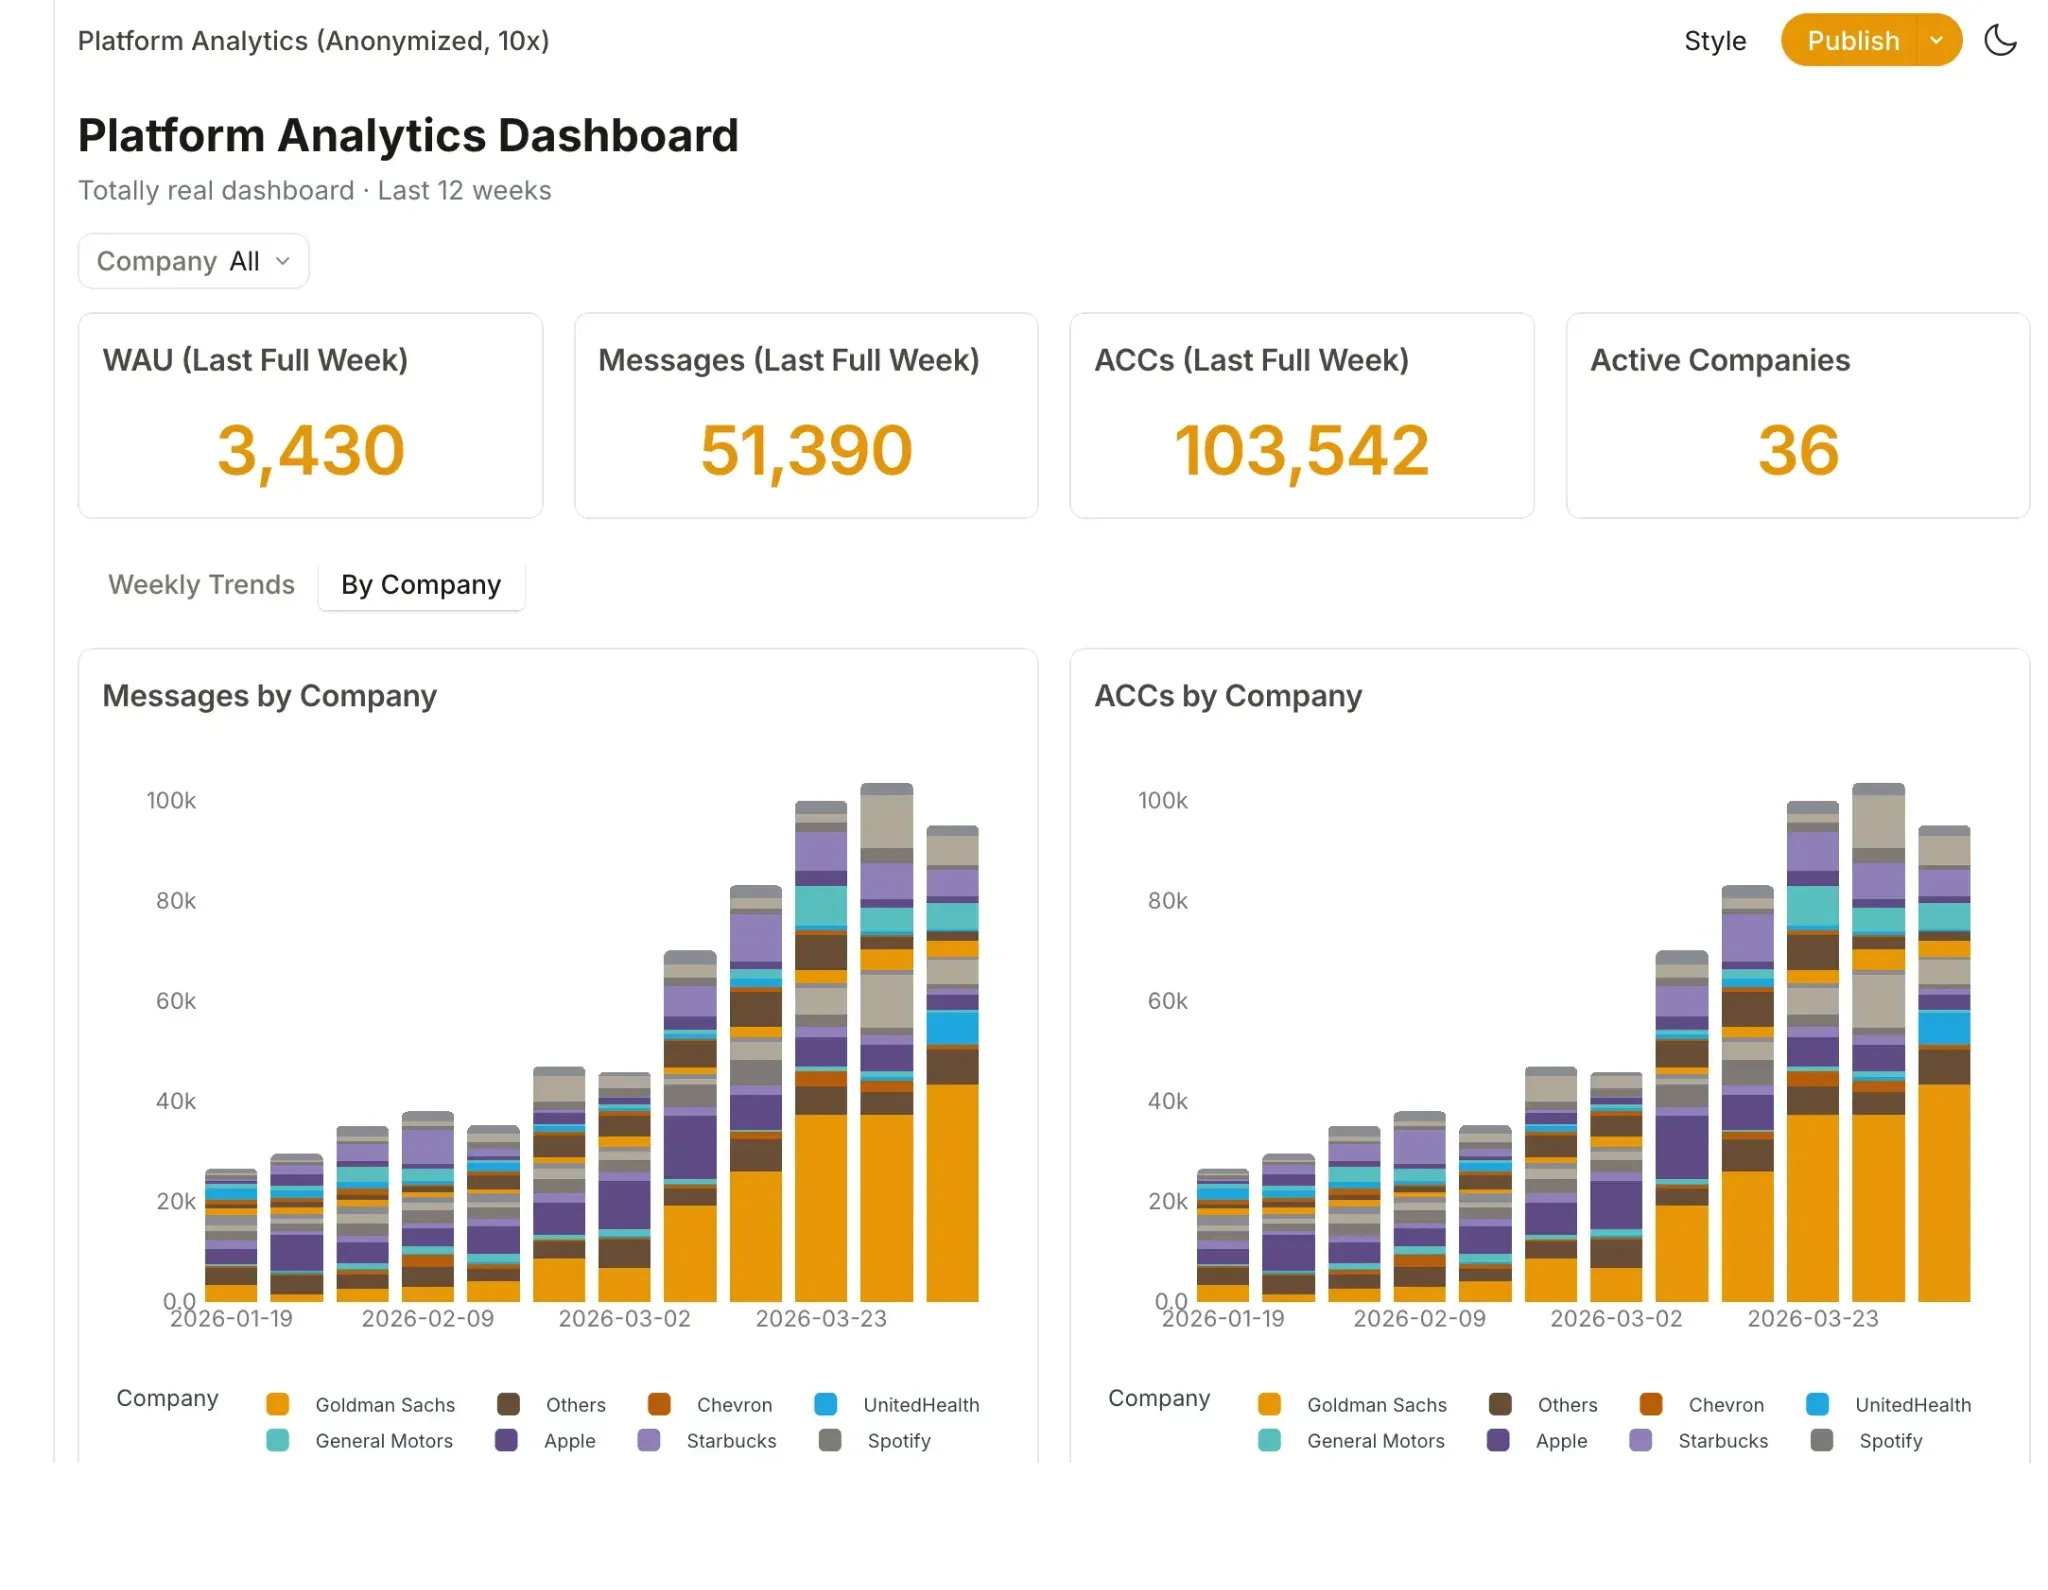Click the Apple legend icon in Messages chart
Image resolution: width=2048 pixels, height=1590 pixels.
point(506,1440)
